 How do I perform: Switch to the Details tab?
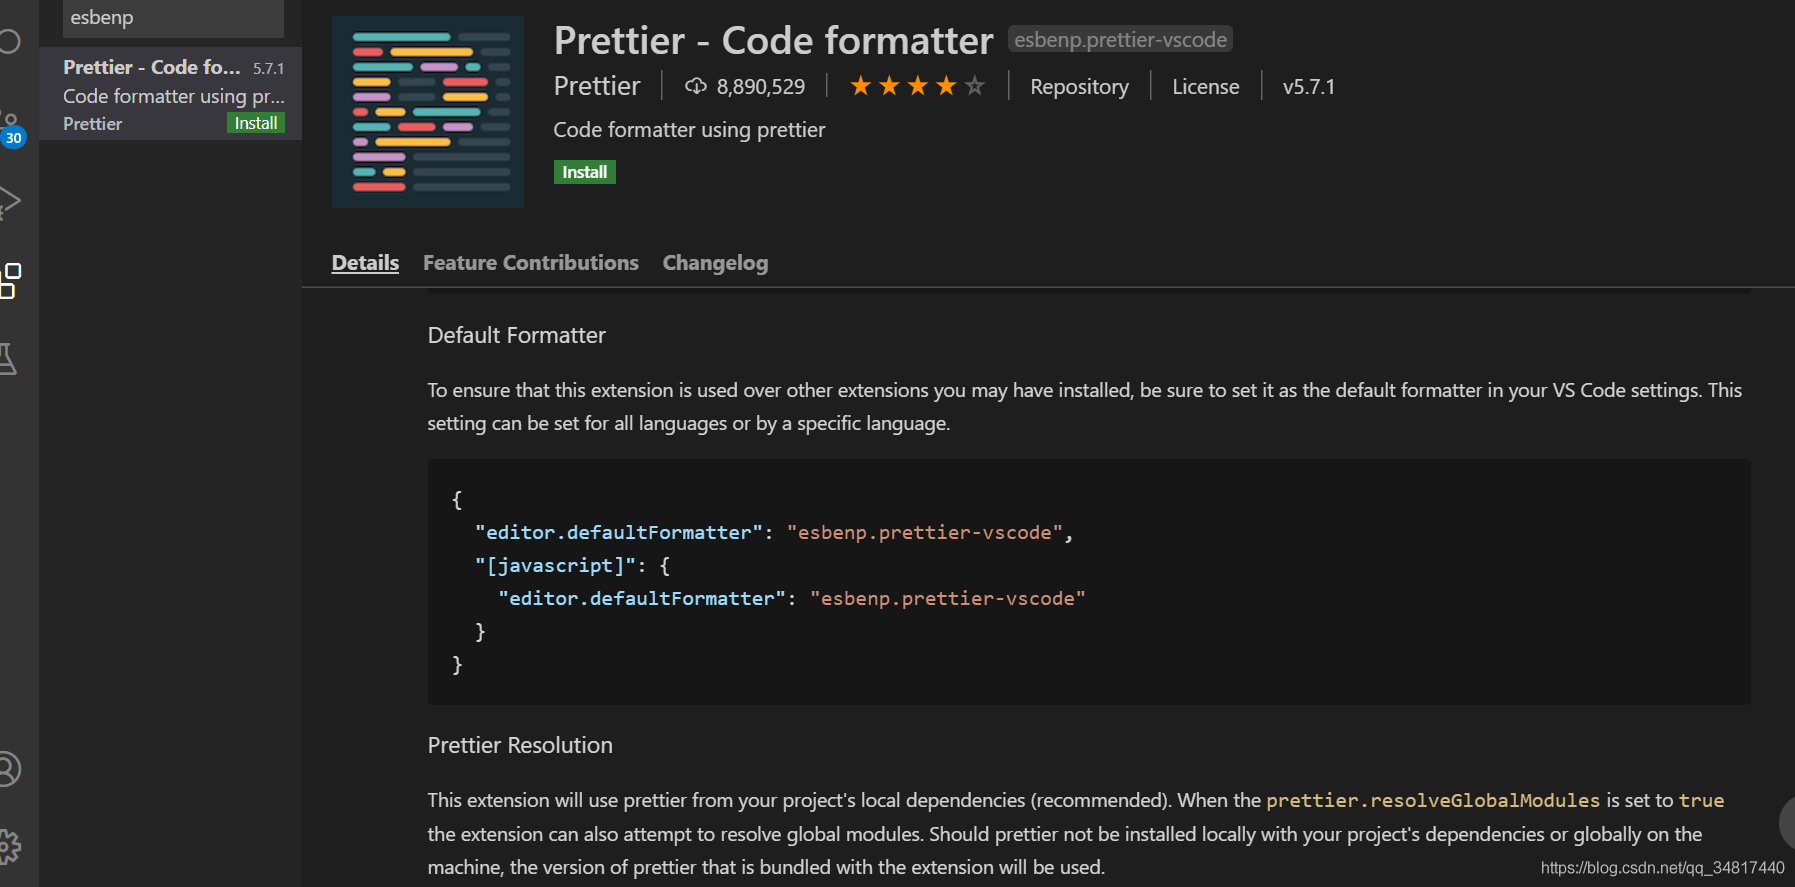[x=365, y=263]
